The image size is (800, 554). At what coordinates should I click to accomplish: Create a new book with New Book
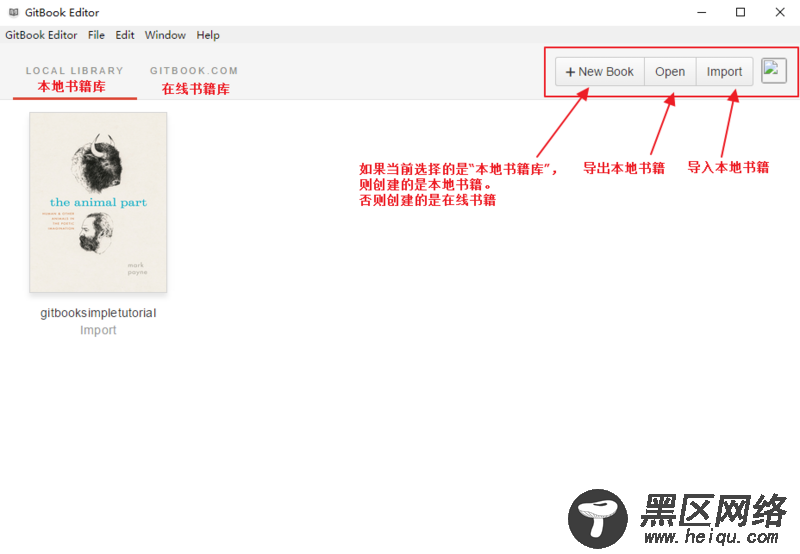coord(599,72)
